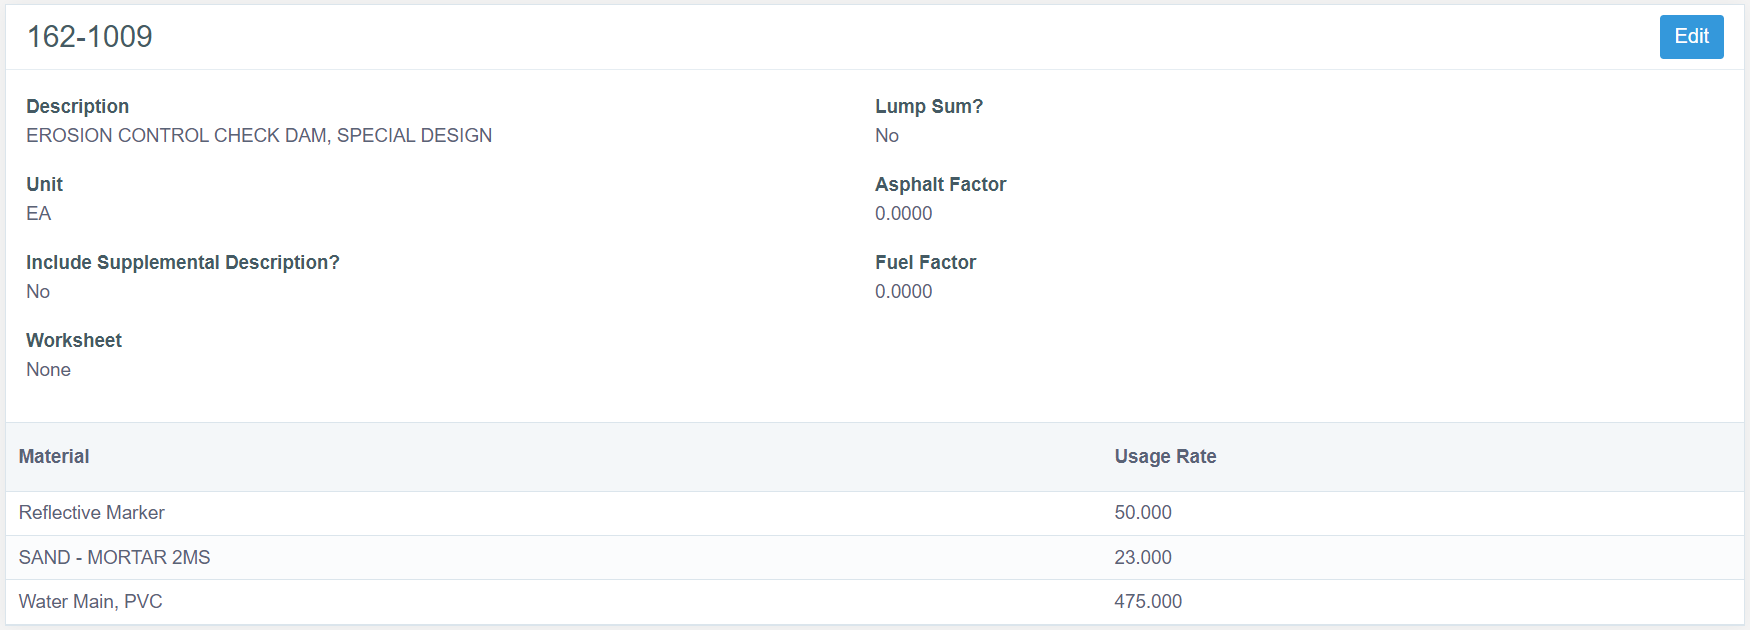
Task: Select the 0.0000 value under Fuel Factor
Action: coord(903,291)
